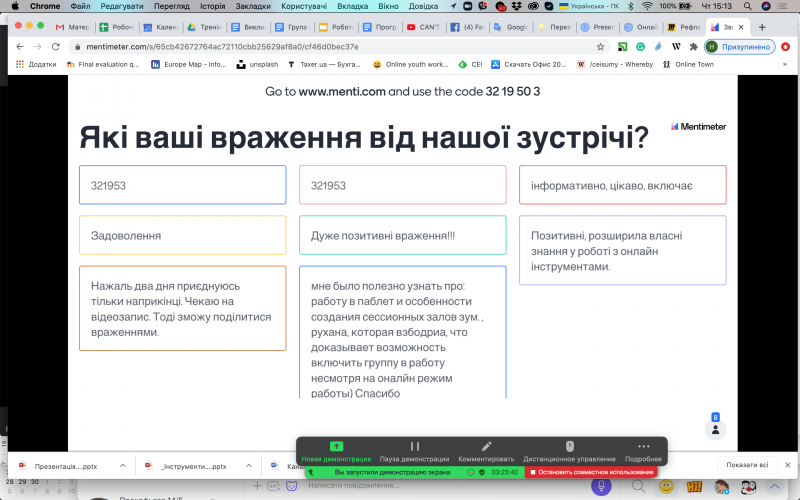Bookmark this page with star icon

click(x=601, y=46)
